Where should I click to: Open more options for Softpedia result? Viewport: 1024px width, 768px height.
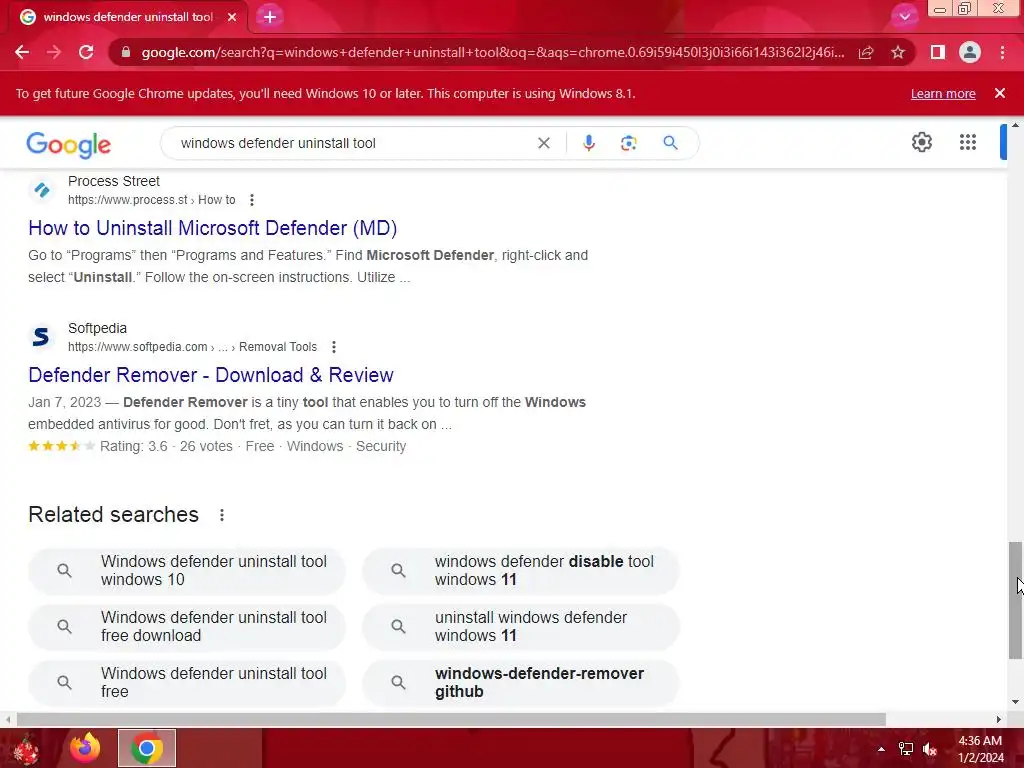pyautogui.click(x=334, y=347)
